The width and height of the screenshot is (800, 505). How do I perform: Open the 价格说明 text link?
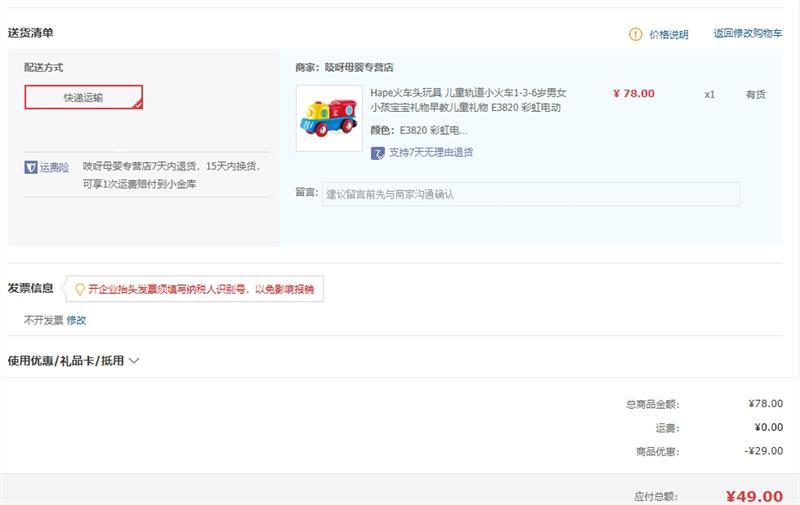pos(668,34)
